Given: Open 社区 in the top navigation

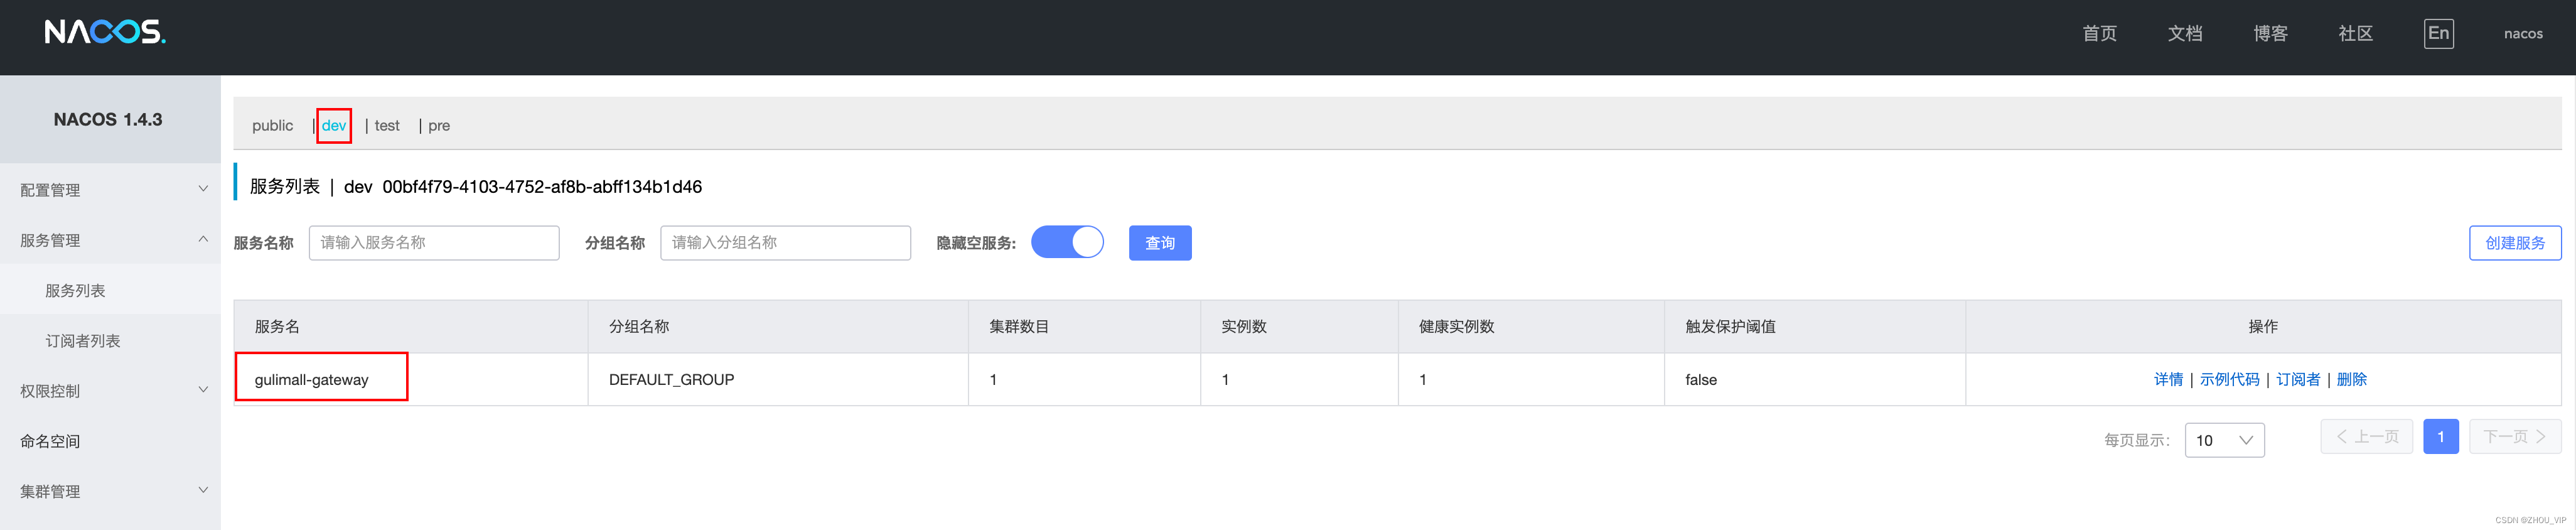Looking at the screenshot, I should pos(2355,33).
